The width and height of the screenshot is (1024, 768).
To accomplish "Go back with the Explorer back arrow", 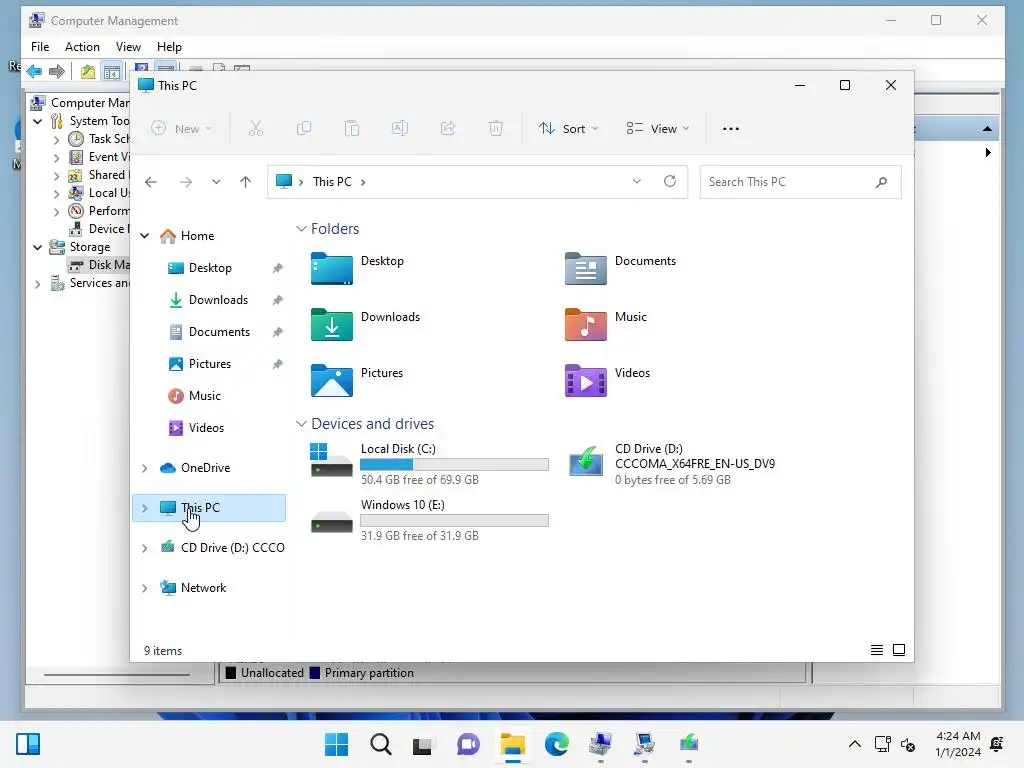I will [x=151, y=182].
